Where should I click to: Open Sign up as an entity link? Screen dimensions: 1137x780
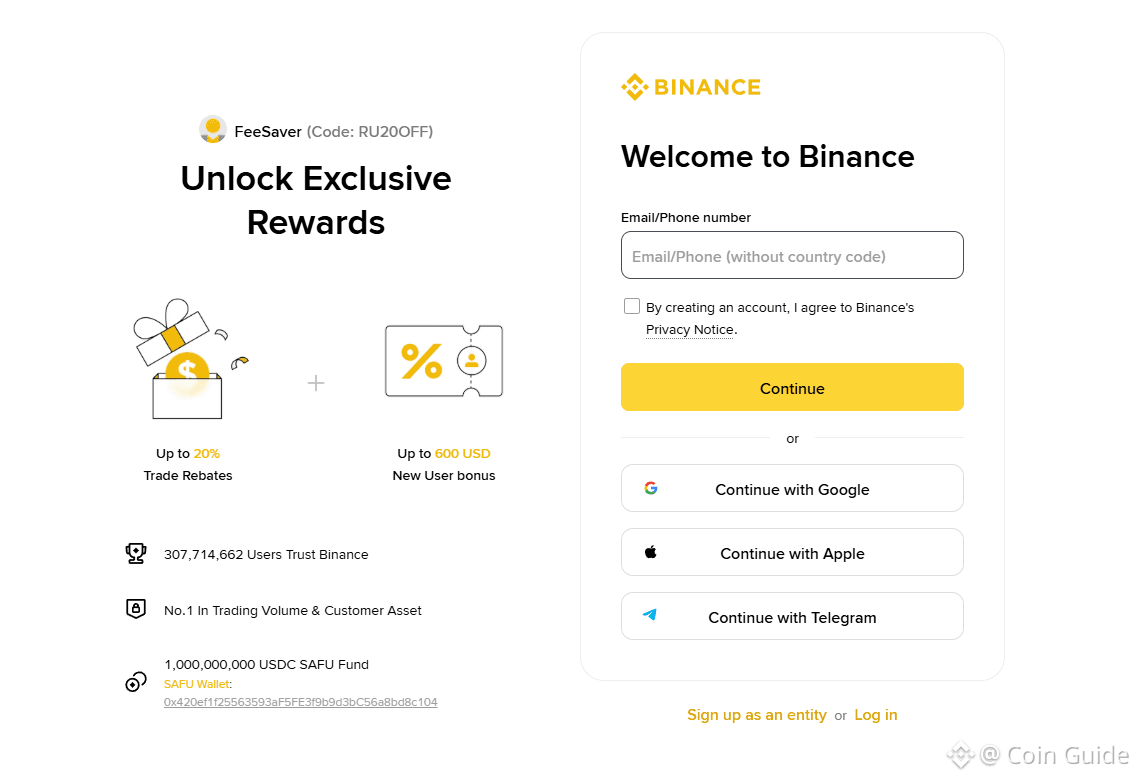pyautogui.click(x=756, y=715)
